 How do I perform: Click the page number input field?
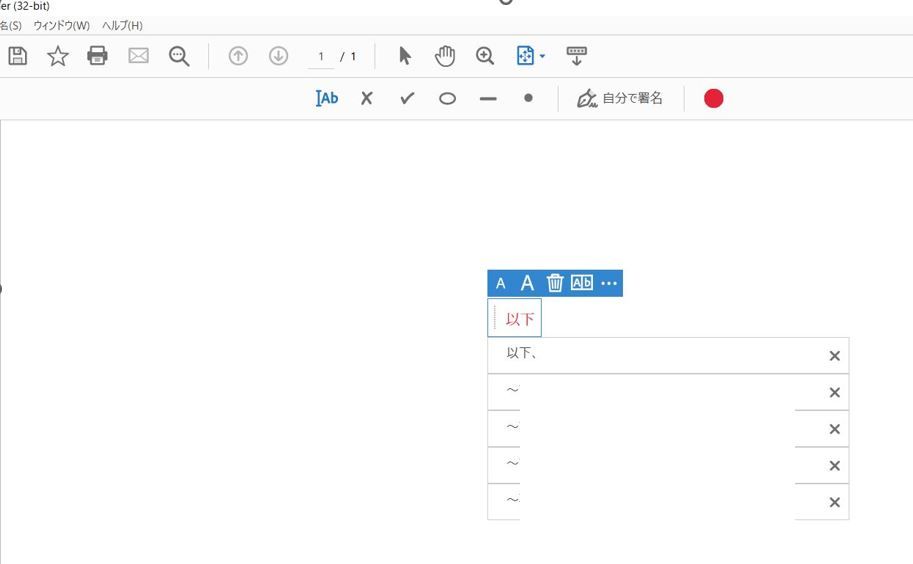[x=321, y=56]
